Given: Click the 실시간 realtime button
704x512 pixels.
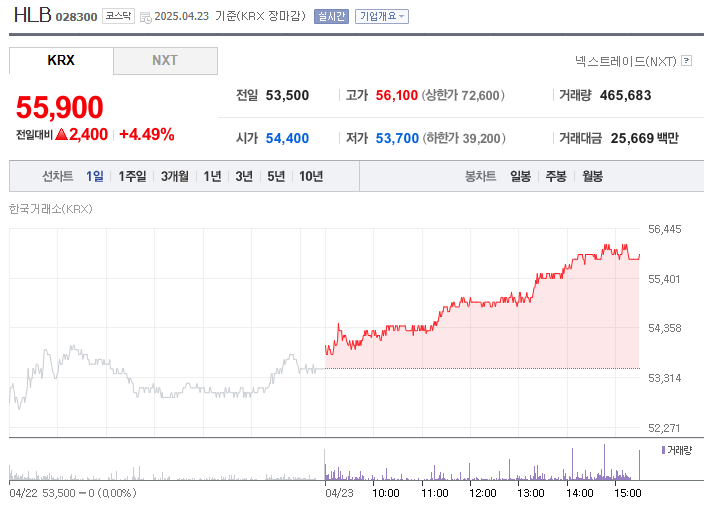Looking at the screenshot, I should point(331,17).
